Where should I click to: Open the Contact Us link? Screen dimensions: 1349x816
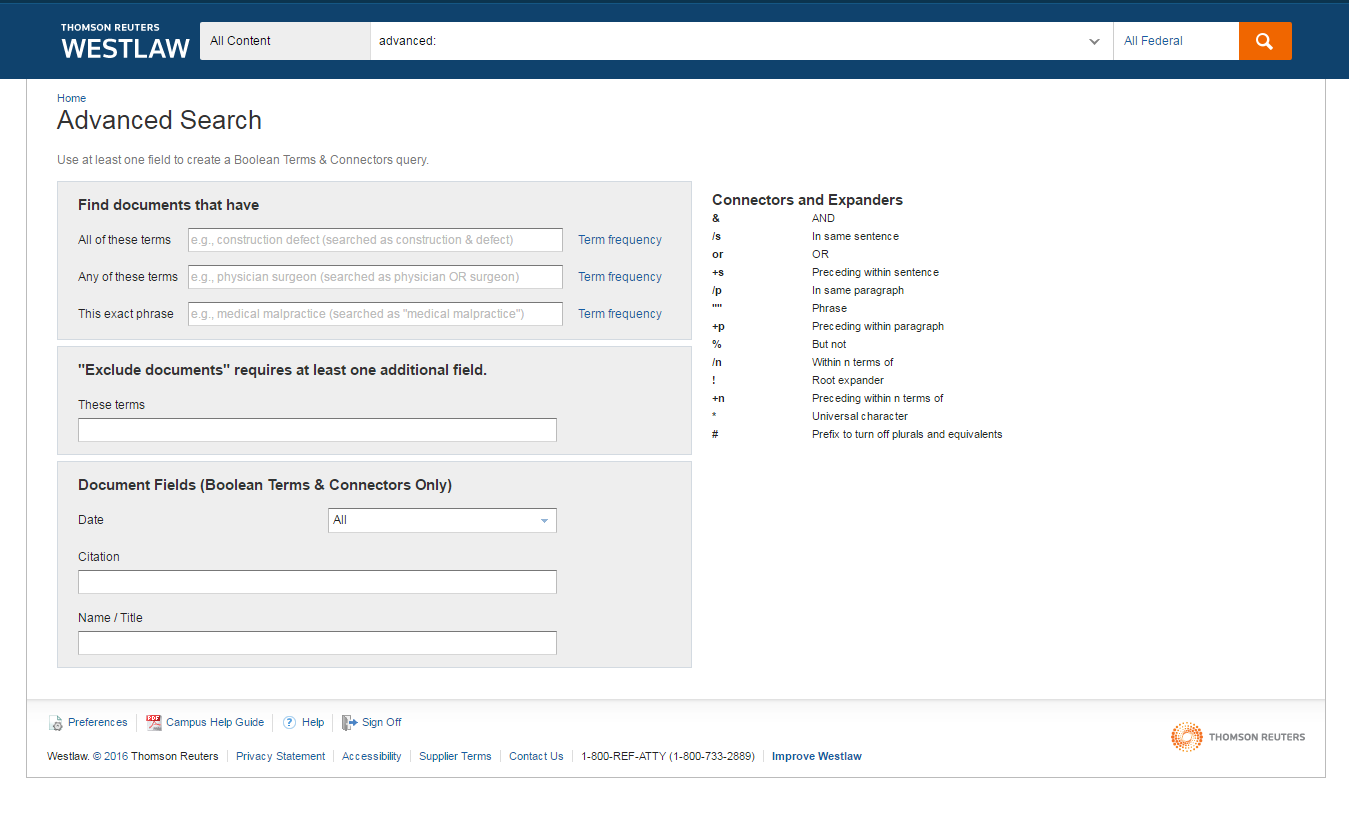[536, 756]
